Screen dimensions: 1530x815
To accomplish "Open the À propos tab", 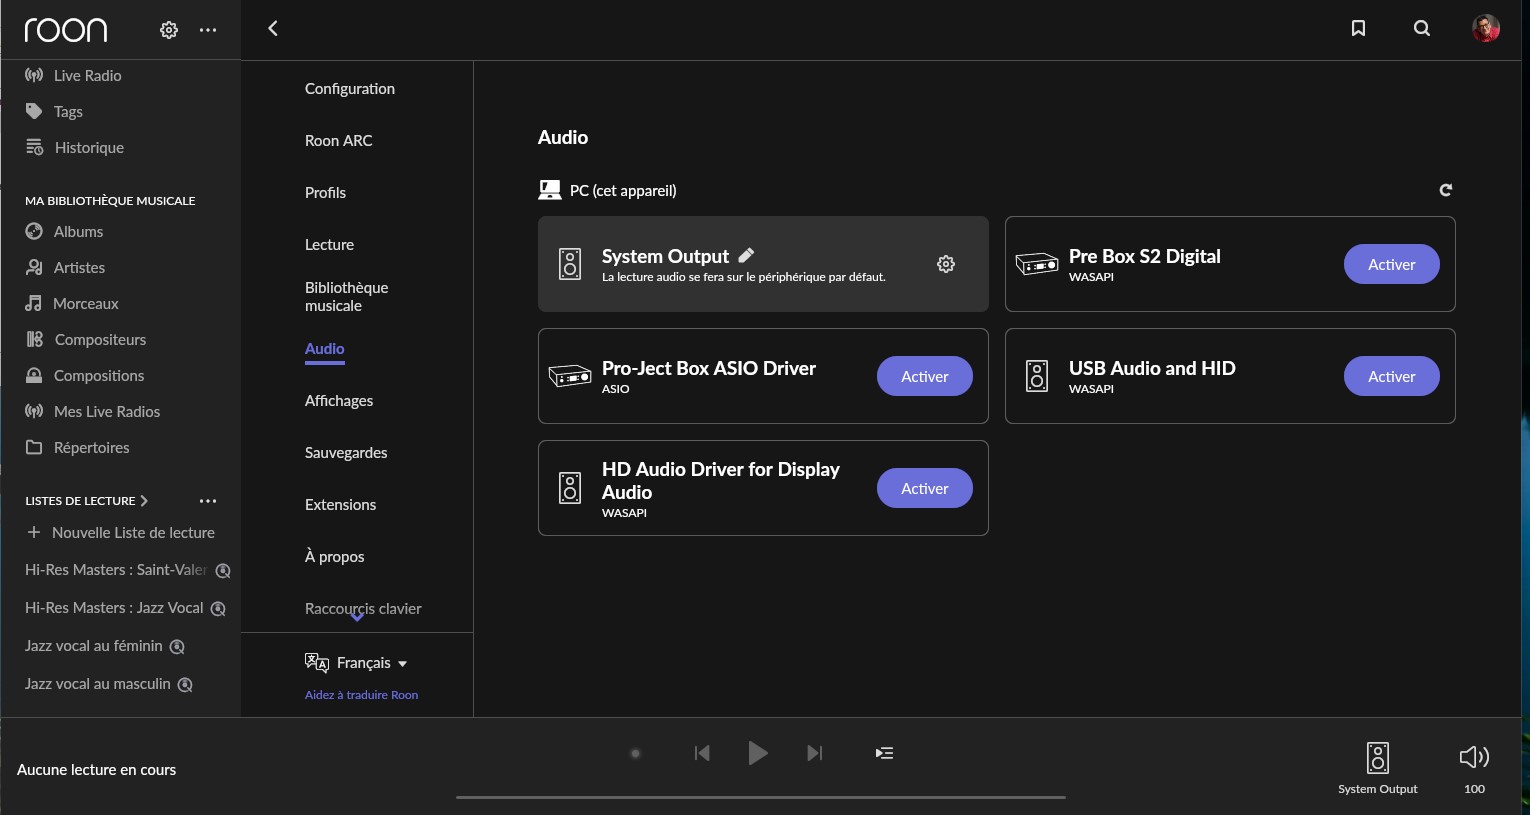I will (x=334, y=557).
